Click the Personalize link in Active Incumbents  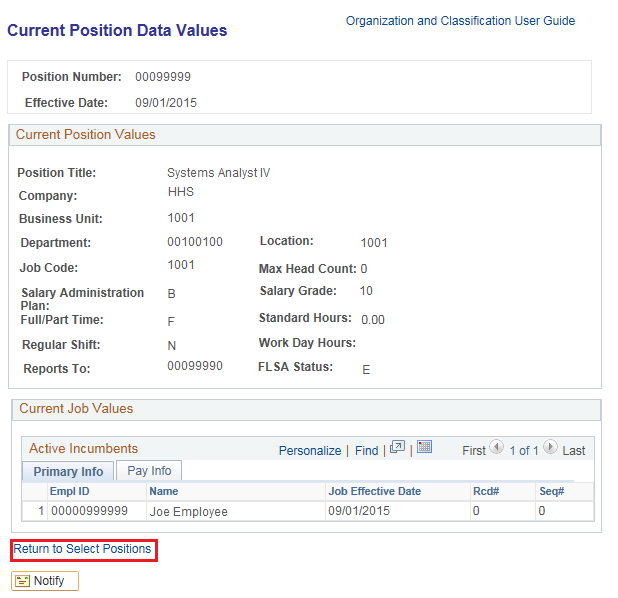click(309, 451)
